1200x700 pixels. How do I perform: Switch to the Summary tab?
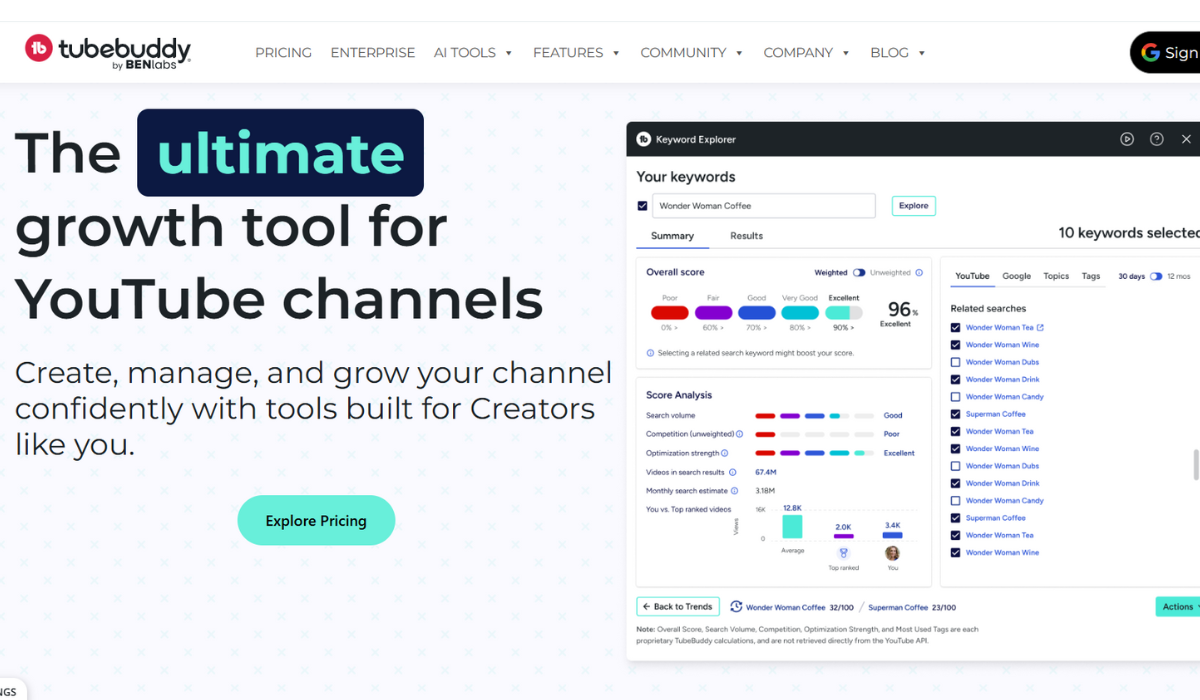coord(672,236)
